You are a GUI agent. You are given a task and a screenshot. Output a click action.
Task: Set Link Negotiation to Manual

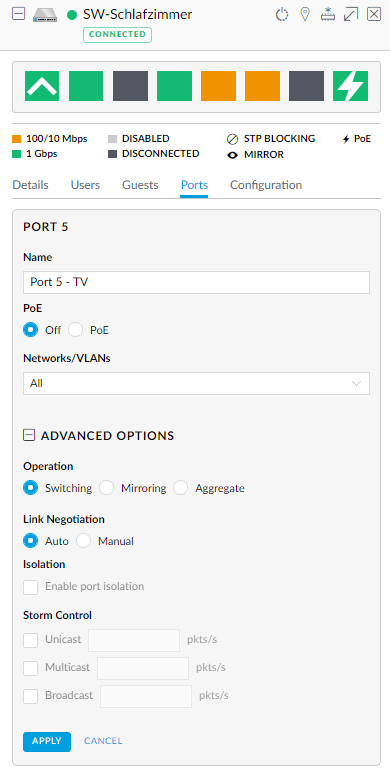coord(84,541)
